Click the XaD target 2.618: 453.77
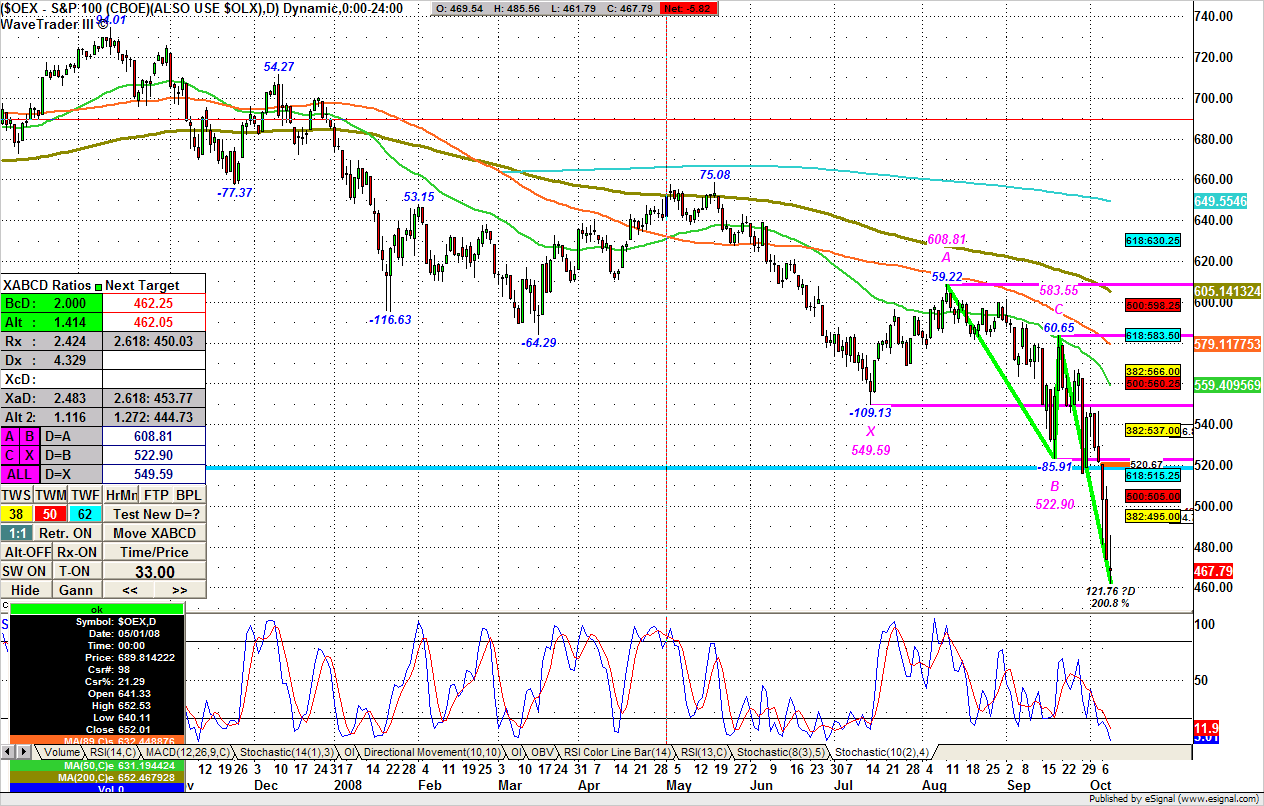 pyautogui.click(x=155, y=398)
